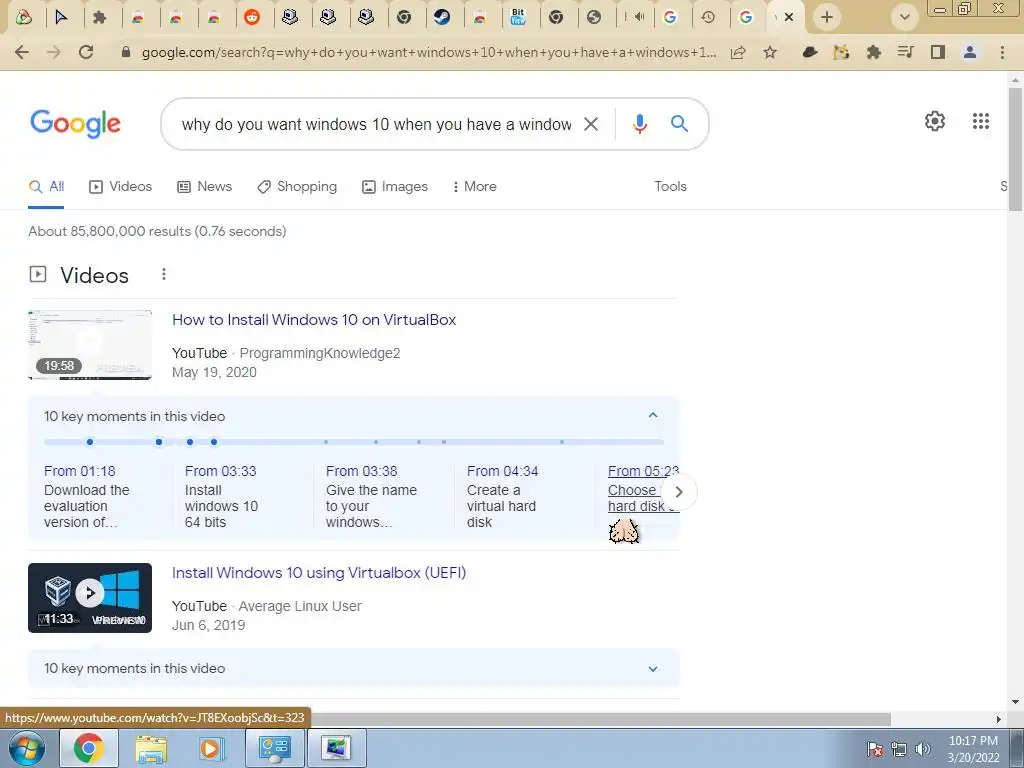This screenshot has height=768, width=1024.
Task: Collapse the first video's key moments
Action: click(653, 415)
